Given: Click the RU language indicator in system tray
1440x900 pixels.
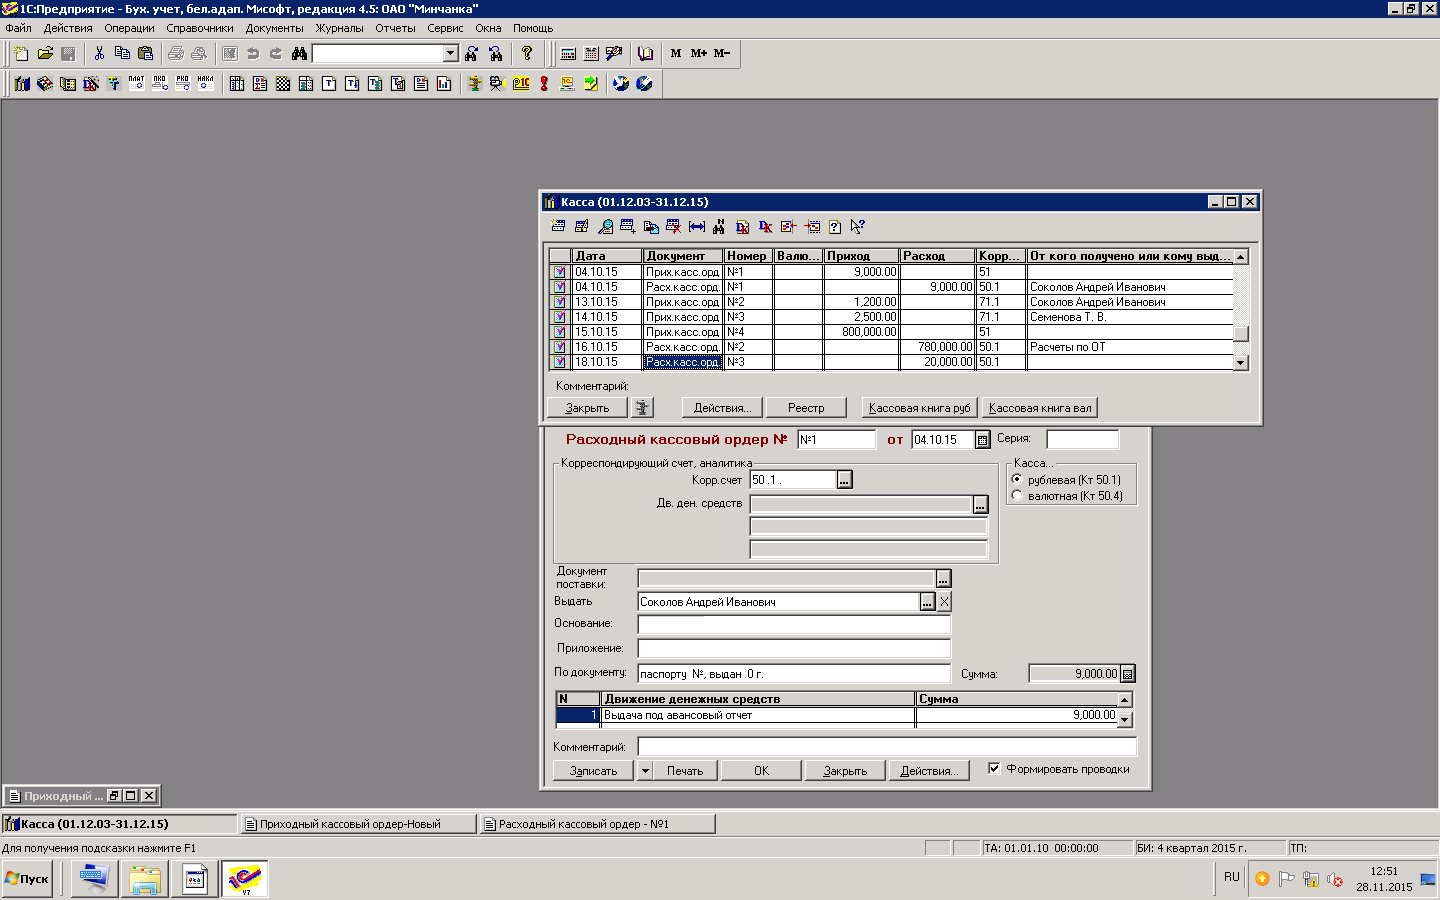Looking at the screenshot, I should [1231, 877].
